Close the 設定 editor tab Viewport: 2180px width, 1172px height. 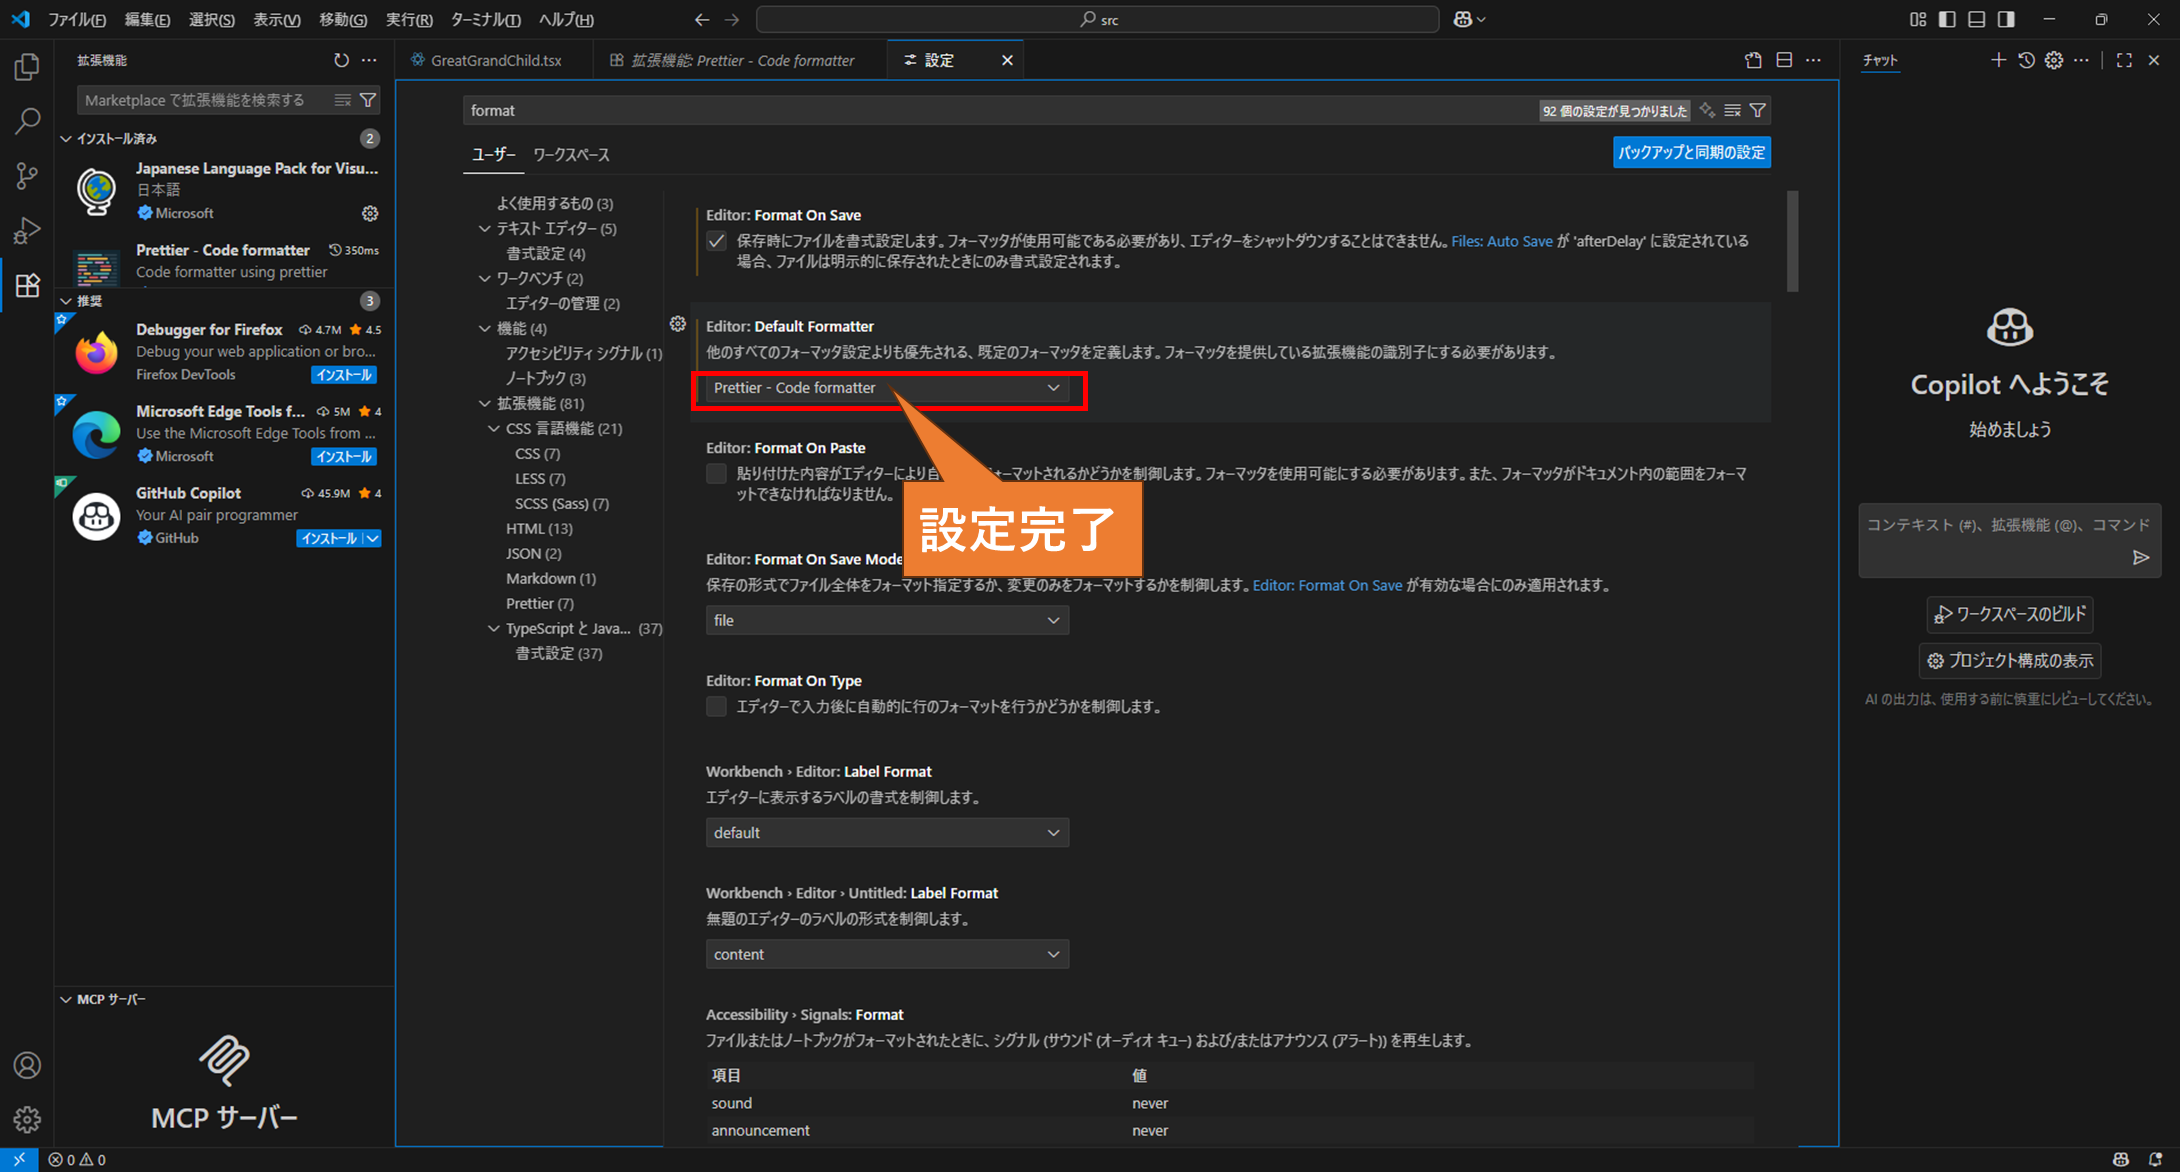coord(1007,60)
